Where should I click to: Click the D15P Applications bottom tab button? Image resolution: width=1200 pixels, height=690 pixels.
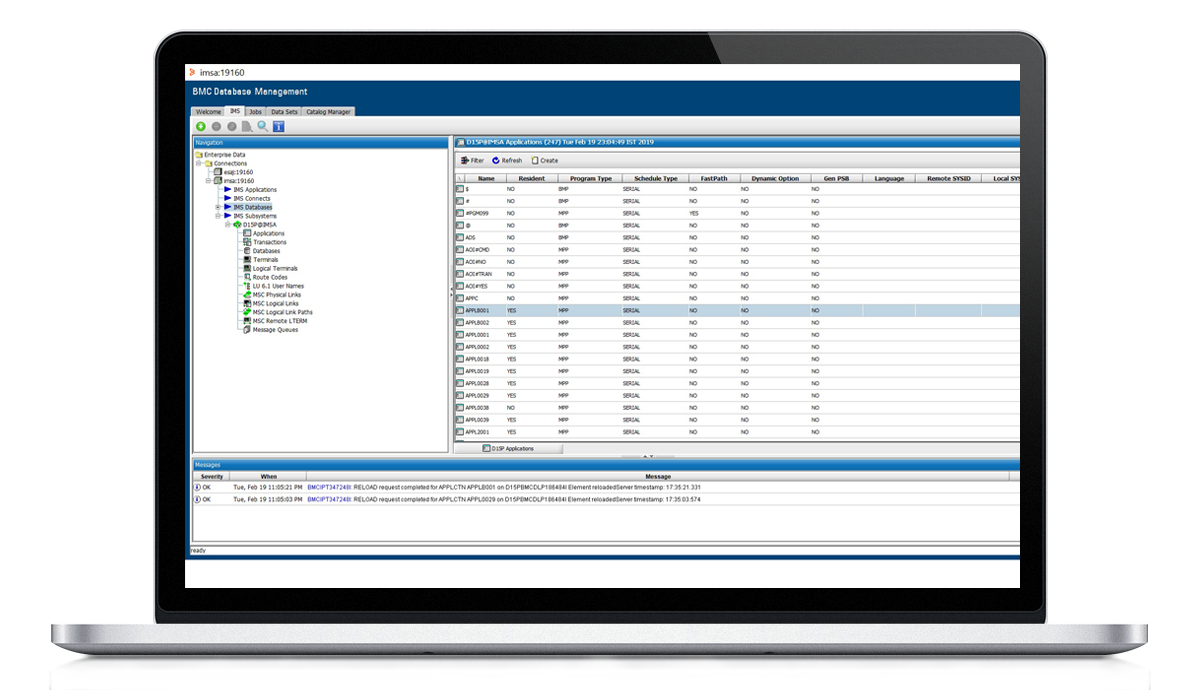(508, 449)
